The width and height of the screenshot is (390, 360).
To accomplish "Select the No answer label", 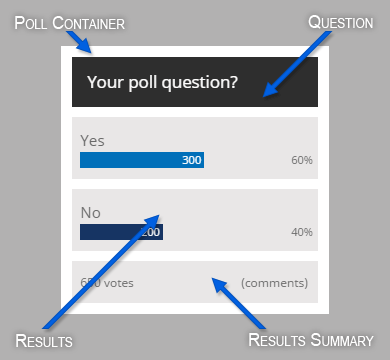I will (x=91, y=213).
